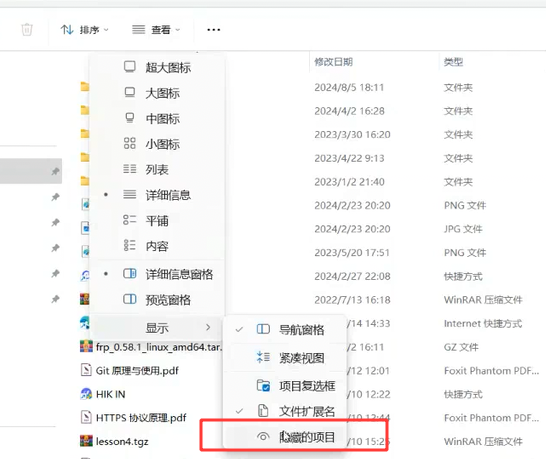Click the 小图标 four-squares glyph
The width and height of the screenshot is (546, 459).
click(x=130, y=143)
